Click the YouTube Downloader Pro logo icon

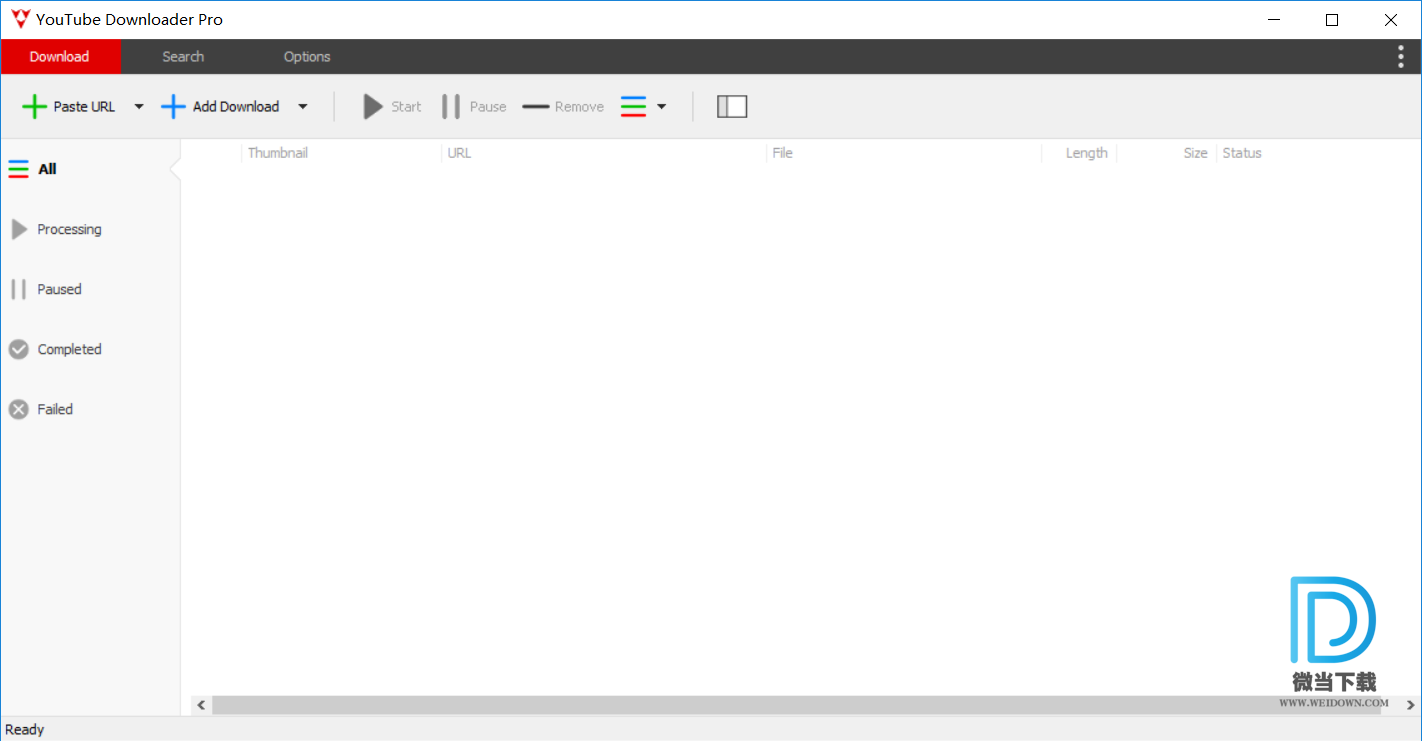(20, 19)
